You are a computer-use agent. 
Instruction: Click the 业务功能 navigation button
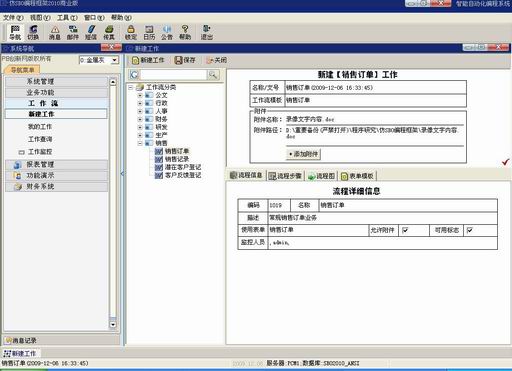56,92
